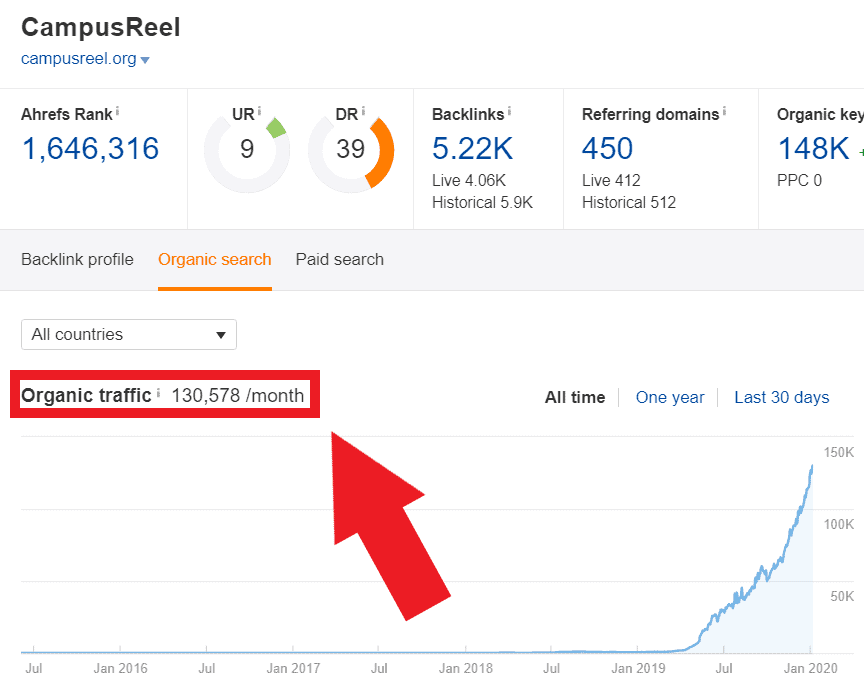The height and width of the screenshot is (686, 864).
Task: Select the Organic search tab
Action: pyautogui.click(x=214, y=260)
